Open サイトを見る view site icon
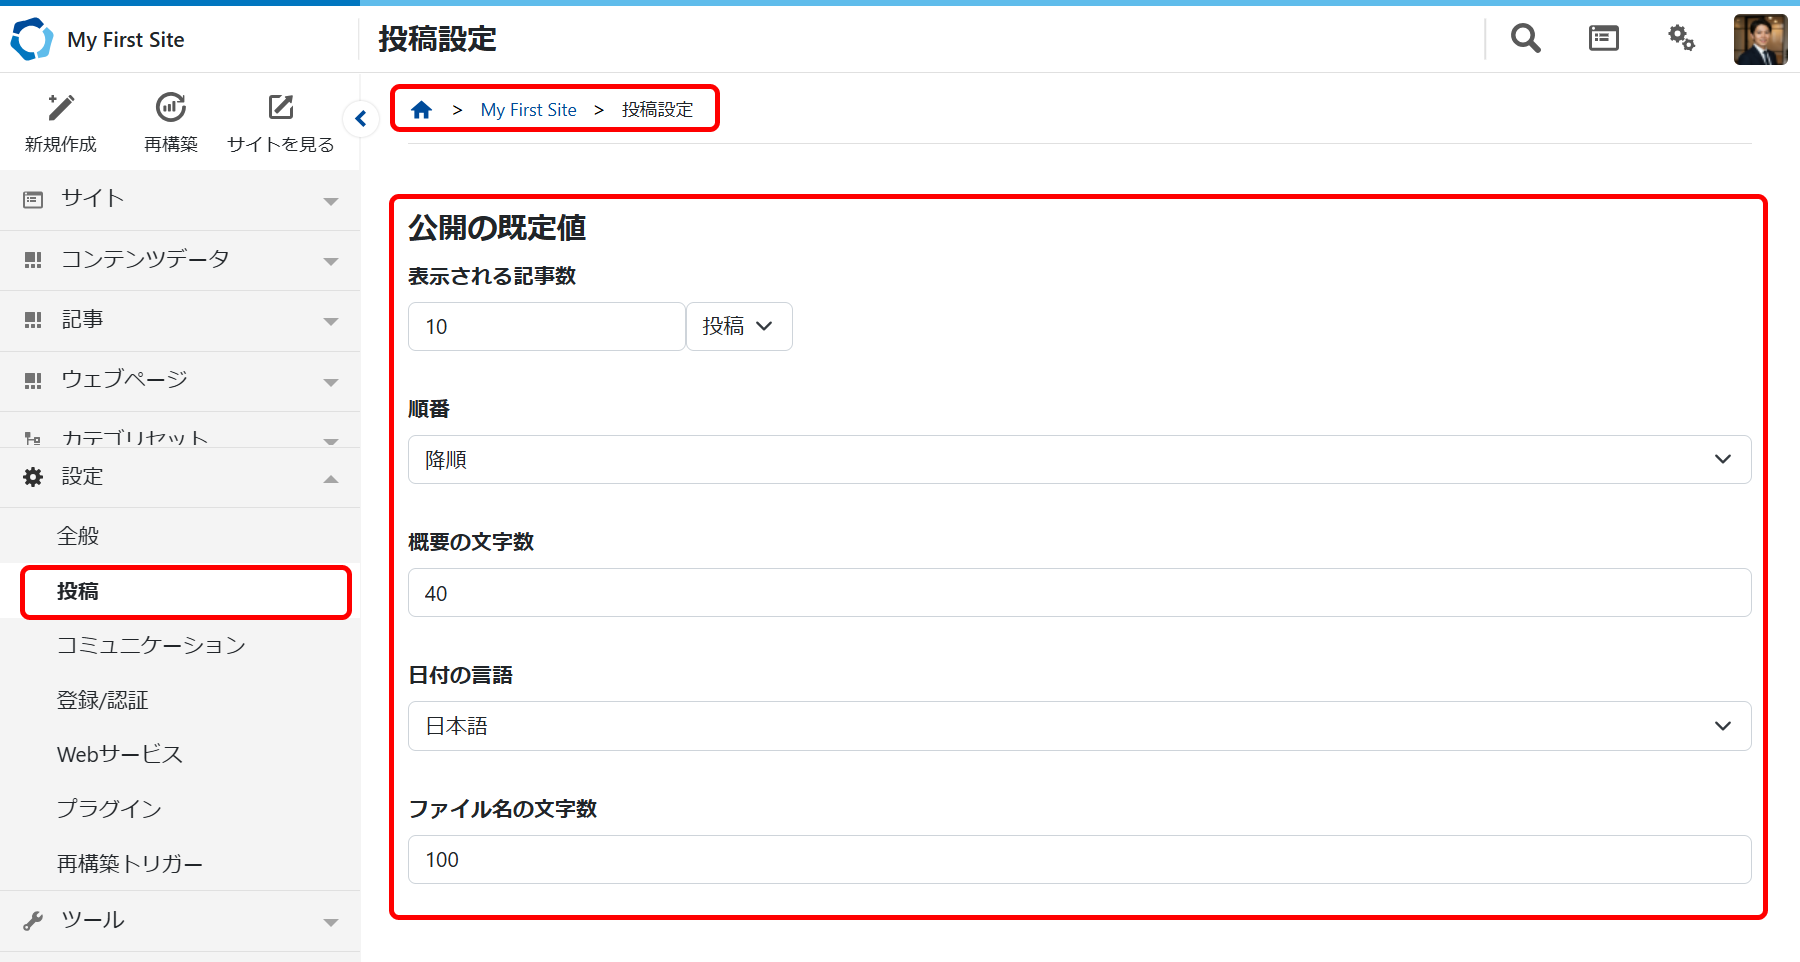The height and width of the screenshot is (962, 1800). 281,108
